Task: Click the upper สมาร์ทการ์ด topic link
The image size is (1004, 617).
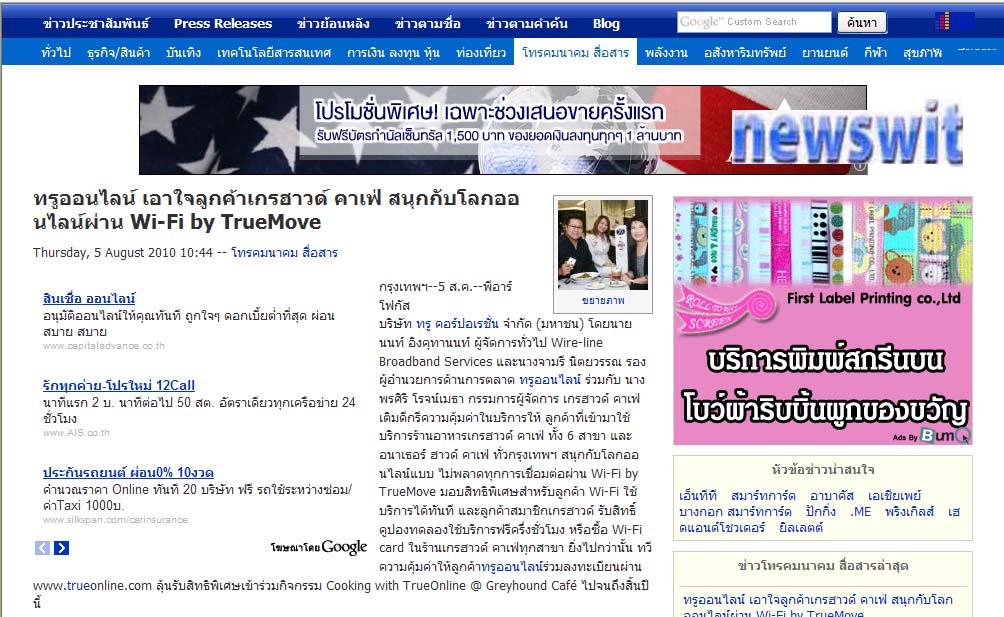Action: [763, 495]
